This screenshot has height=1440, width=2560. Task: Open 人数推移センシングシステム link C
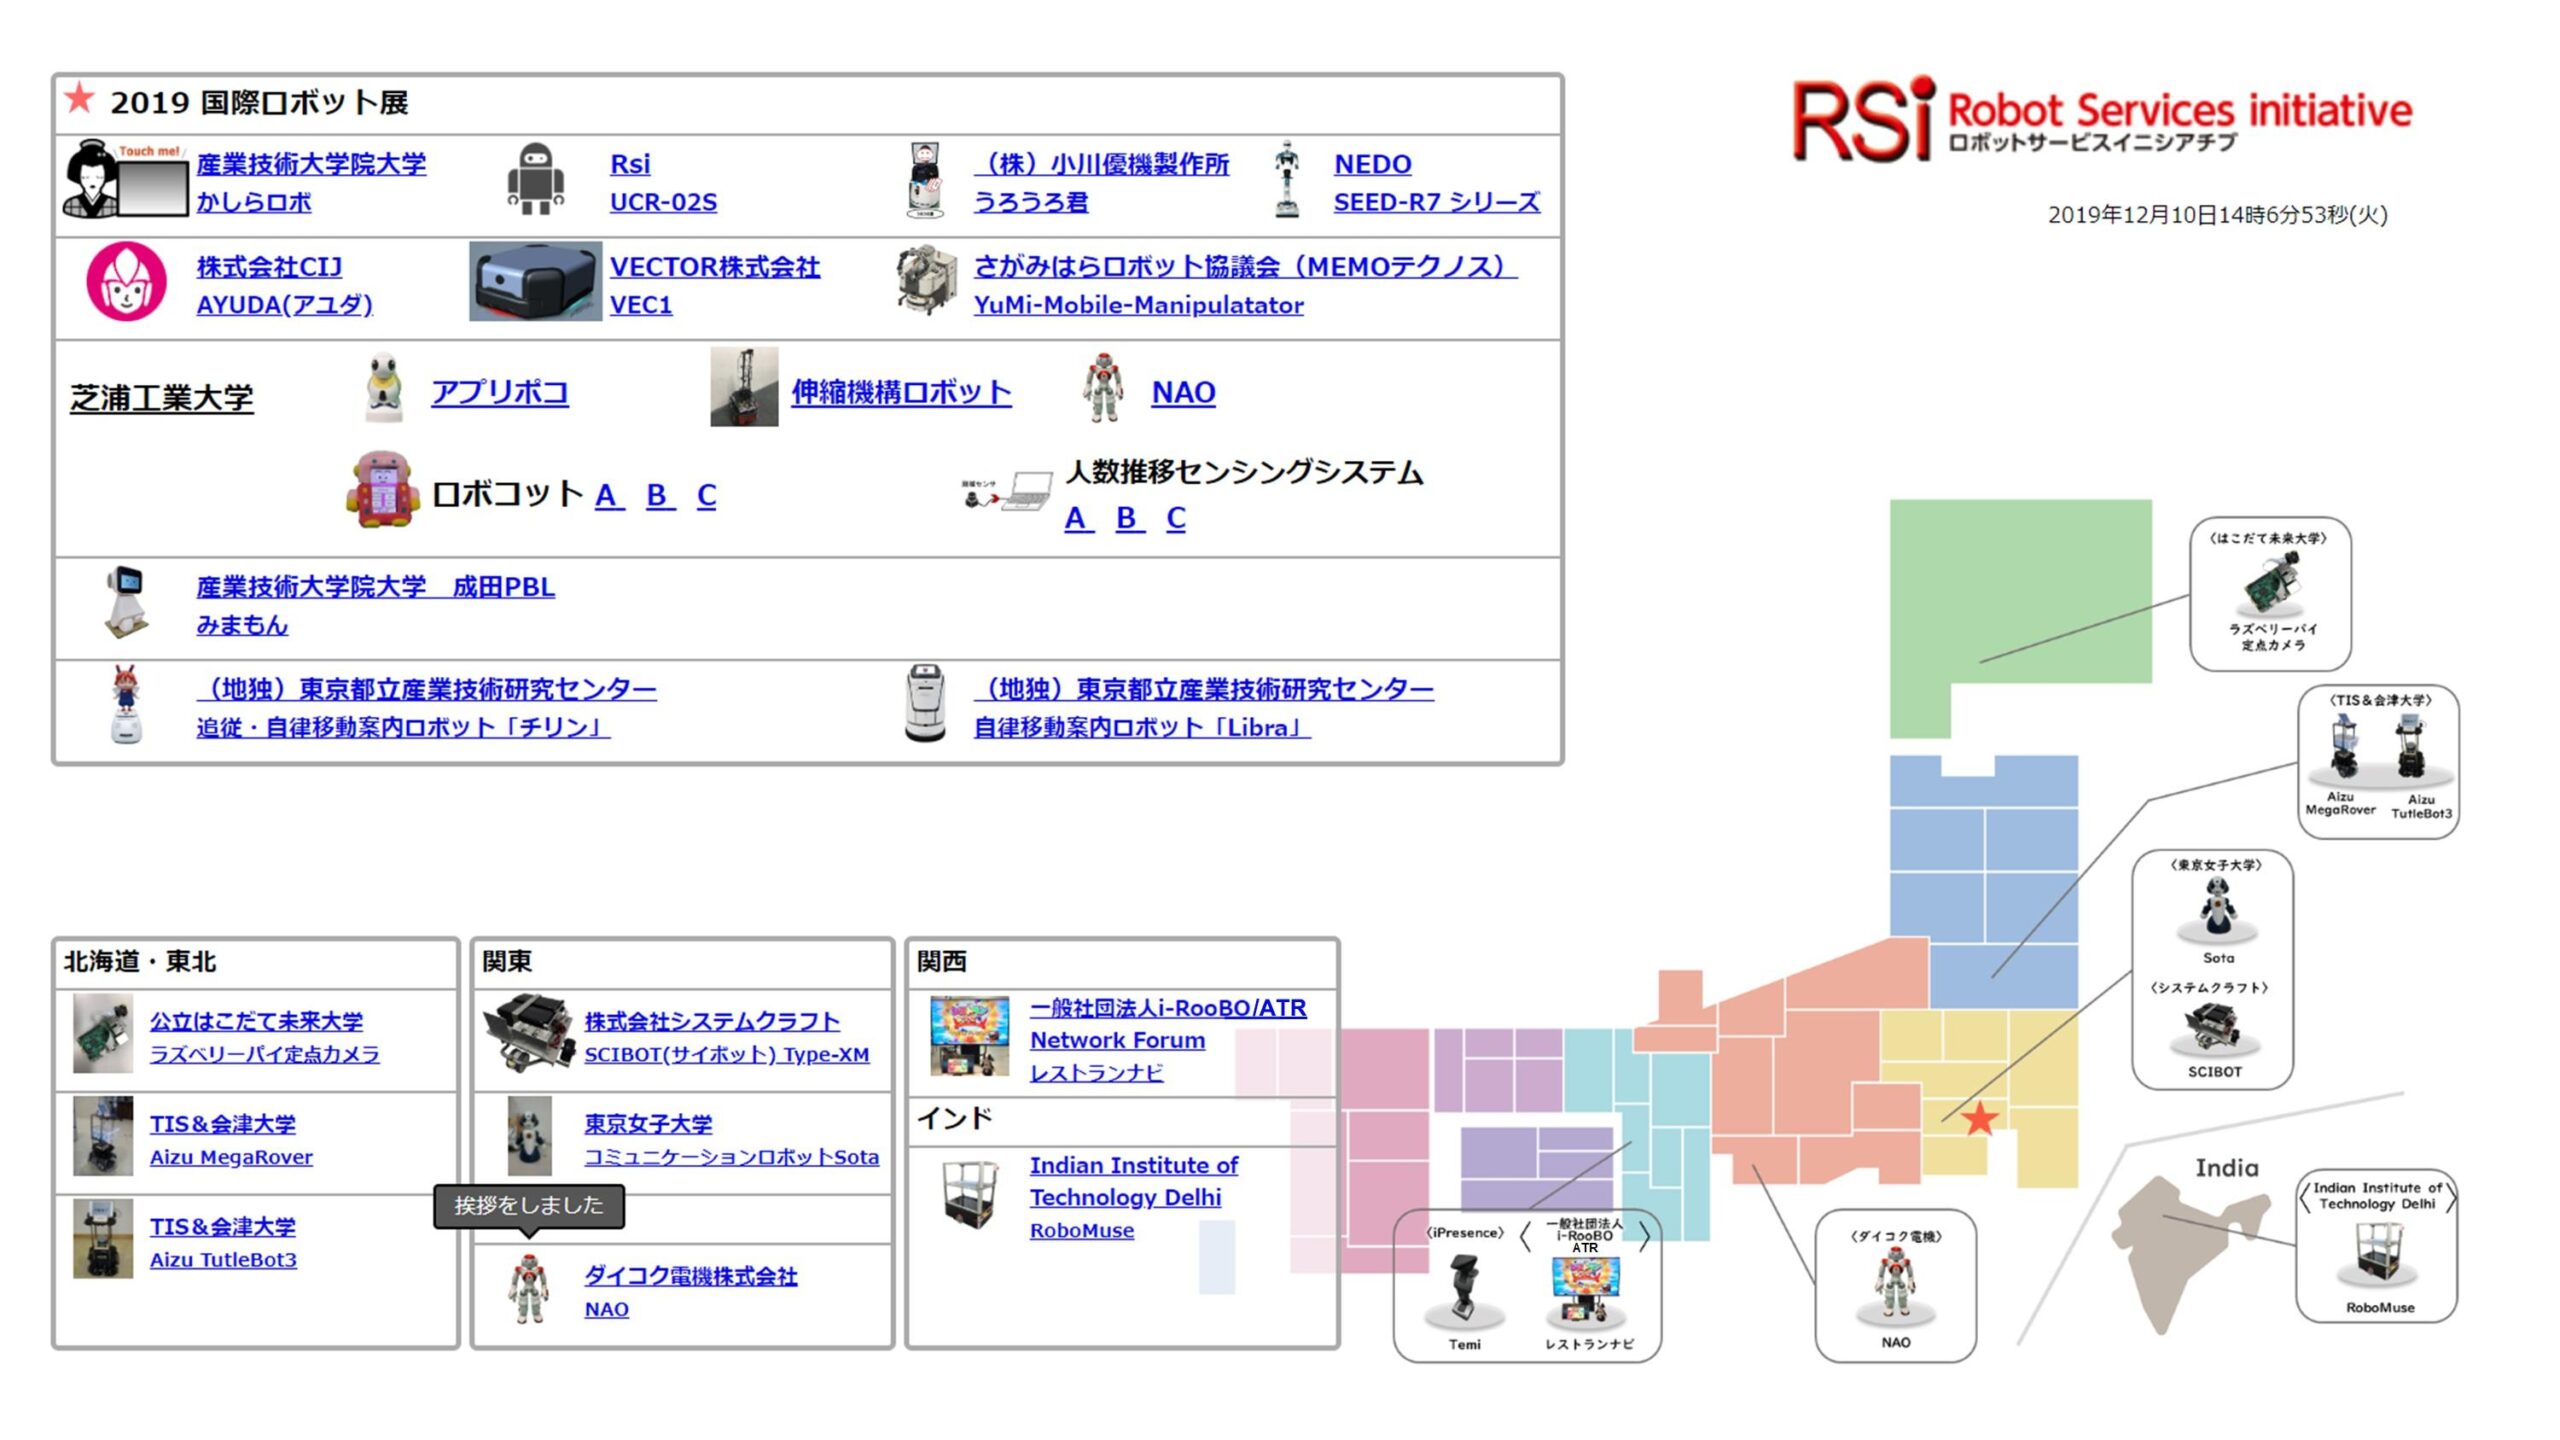1176,518
